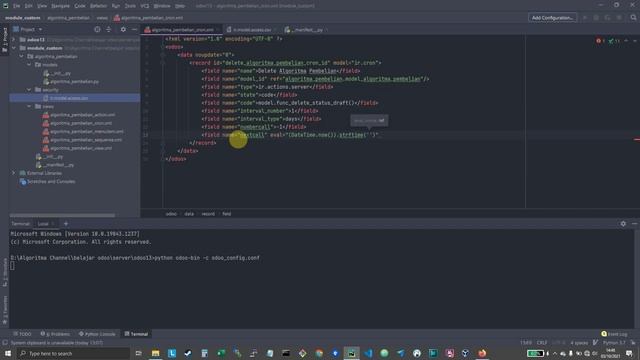Open the TODO tool window
This screenshot has width=640, height=360.
(22, 334)
